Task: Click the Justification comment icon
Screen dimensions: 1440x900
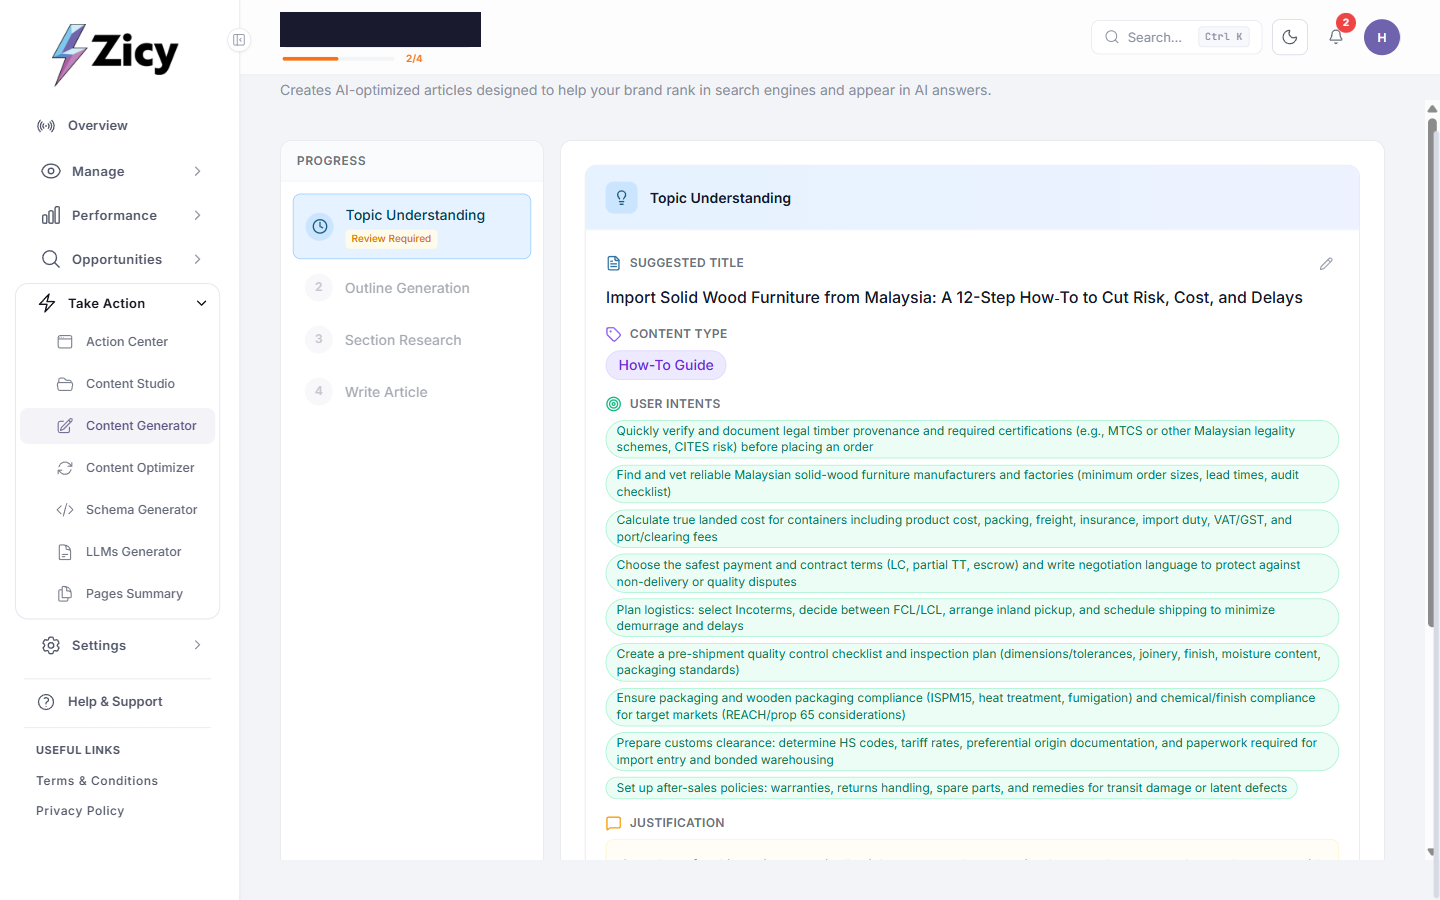Action: click(614, 823)
